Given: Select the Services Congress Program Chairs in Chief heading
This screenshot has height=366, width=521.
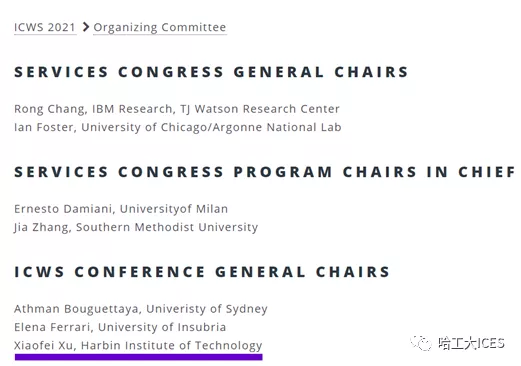Looking at the screenshot, I should point(265,172).
